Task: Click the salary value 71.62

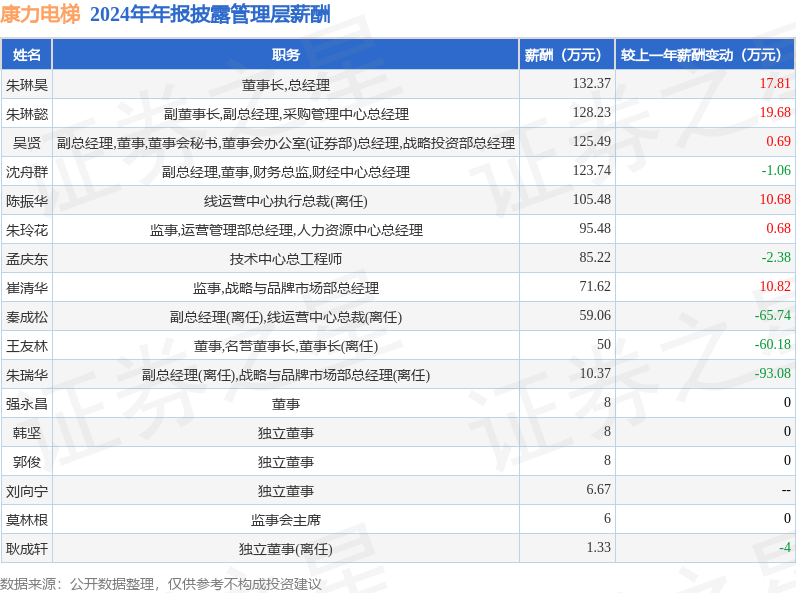Action: (x=595, y=285)
